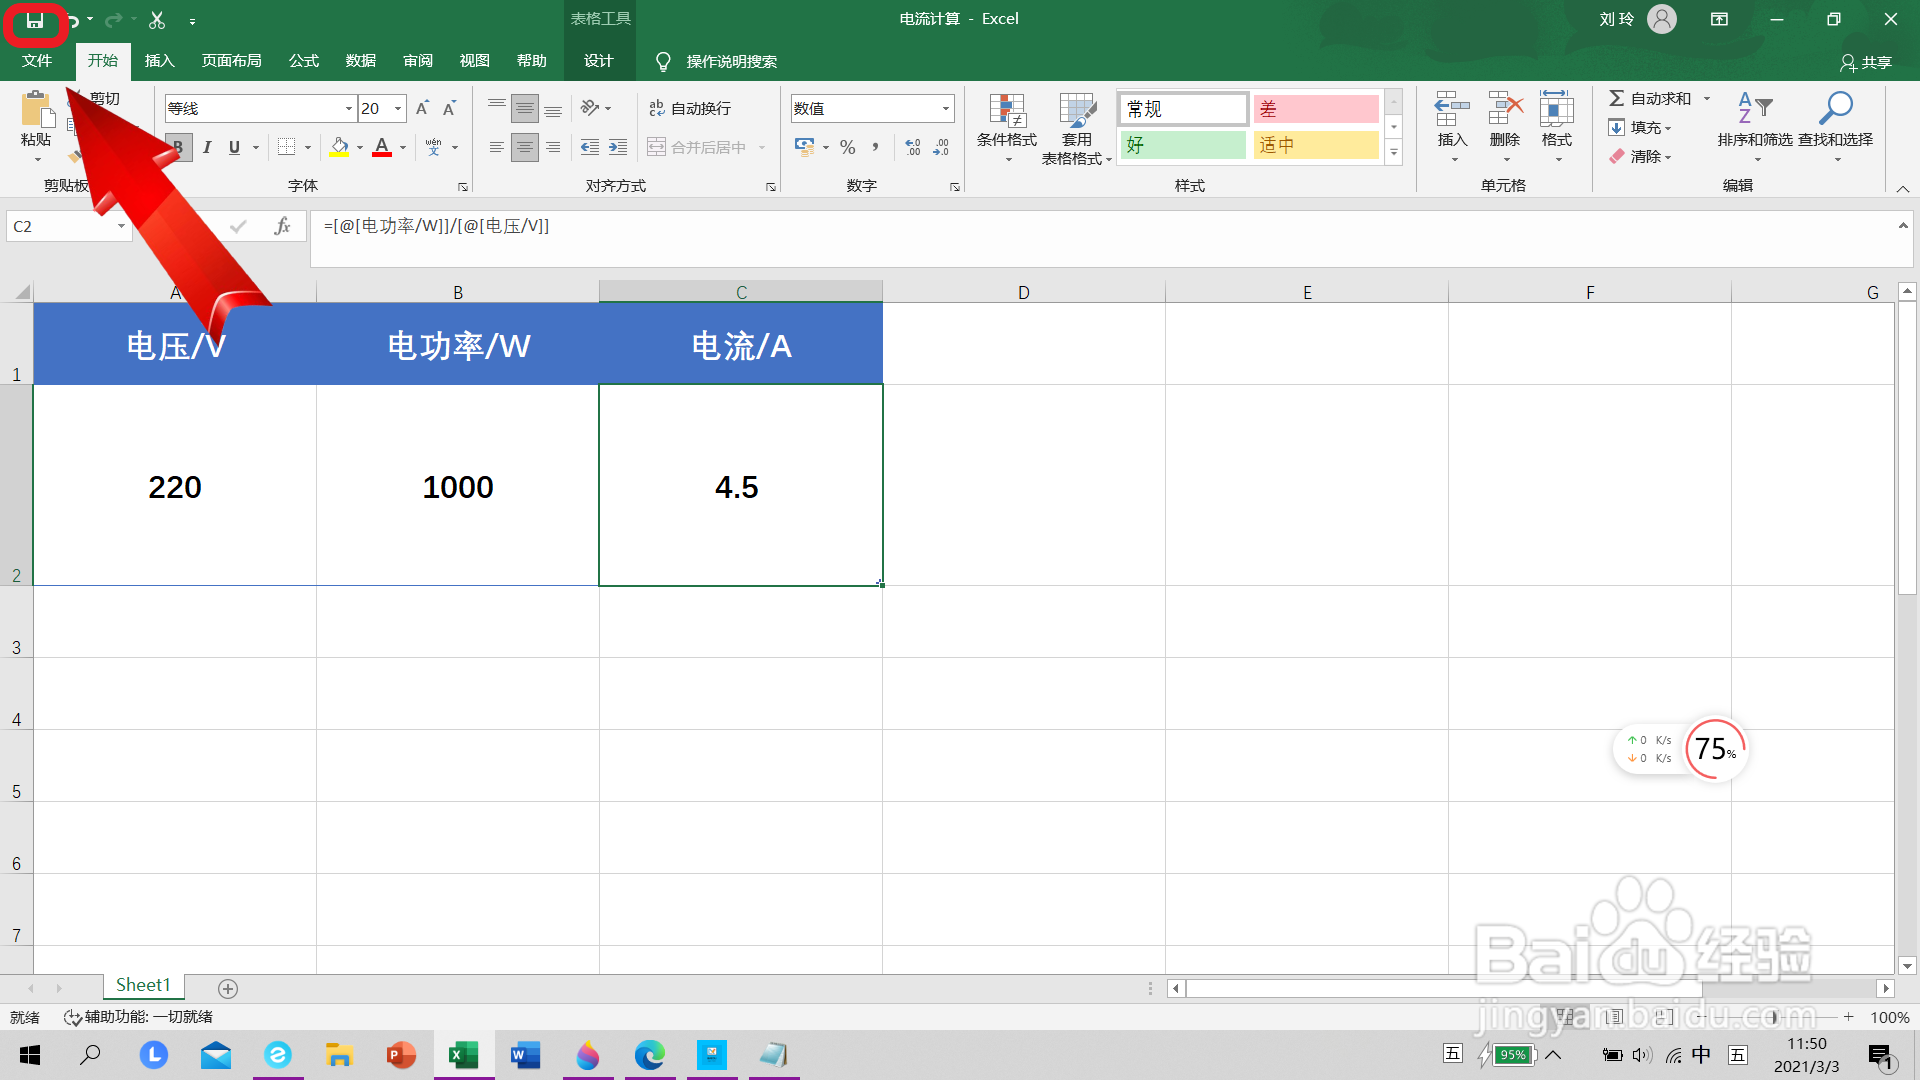Click the AutoSum (自动求和) button
1920x1080 pixels.
coord(1650,98)
